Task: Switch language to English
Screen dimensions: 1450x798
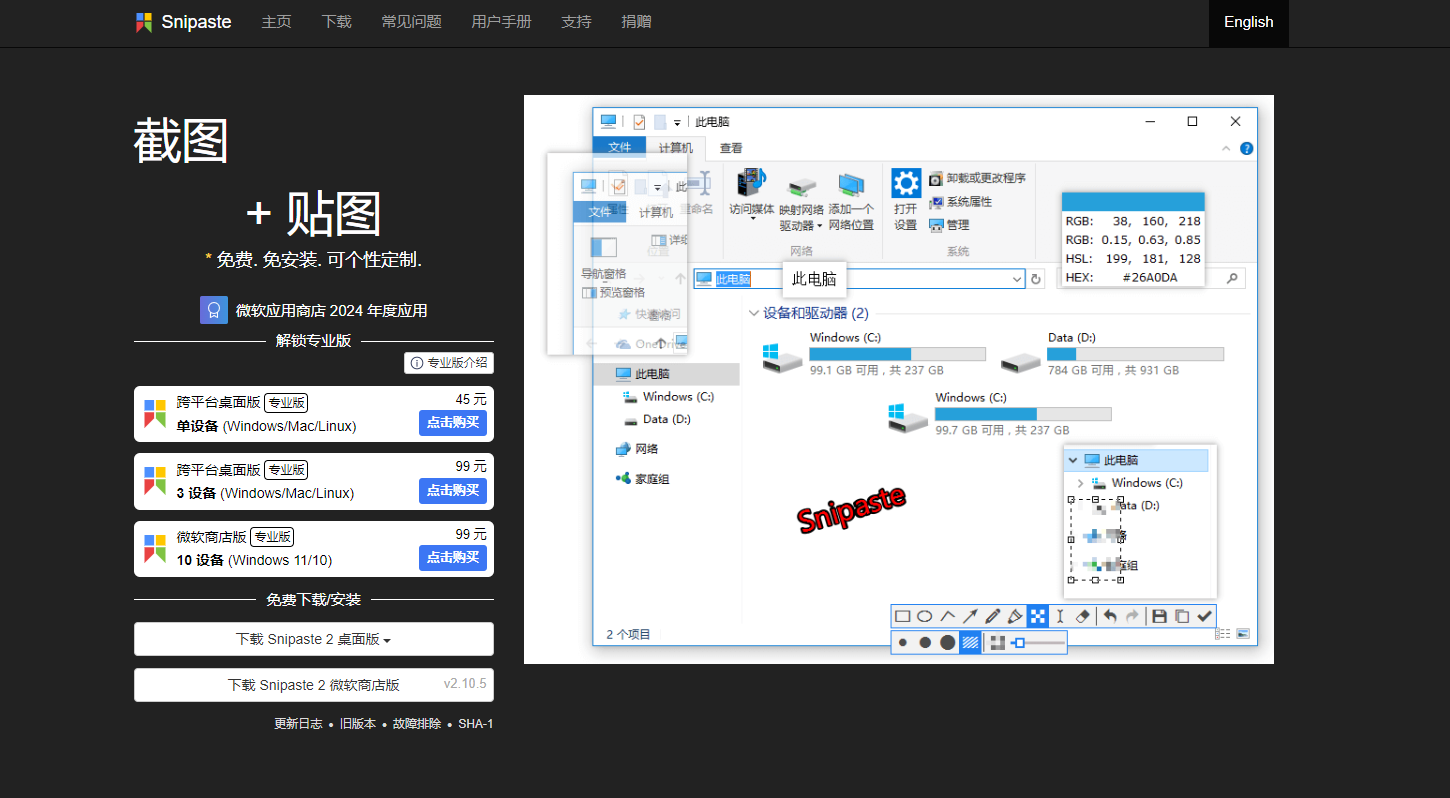Action: [1248, 22]
